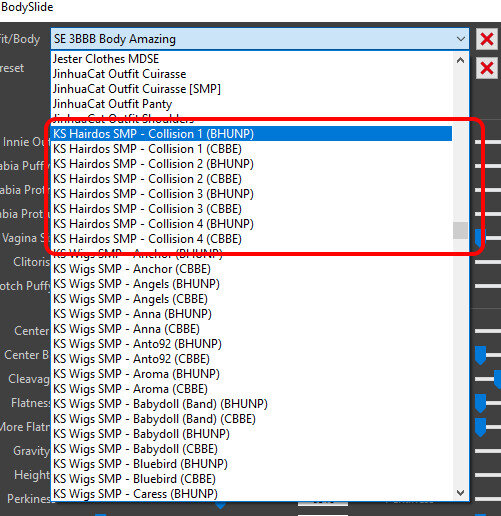The image size is (501, 516).
Task: Select KS Wigs SMP - Babydoll (BHUNP)
Action: (252, 434)
